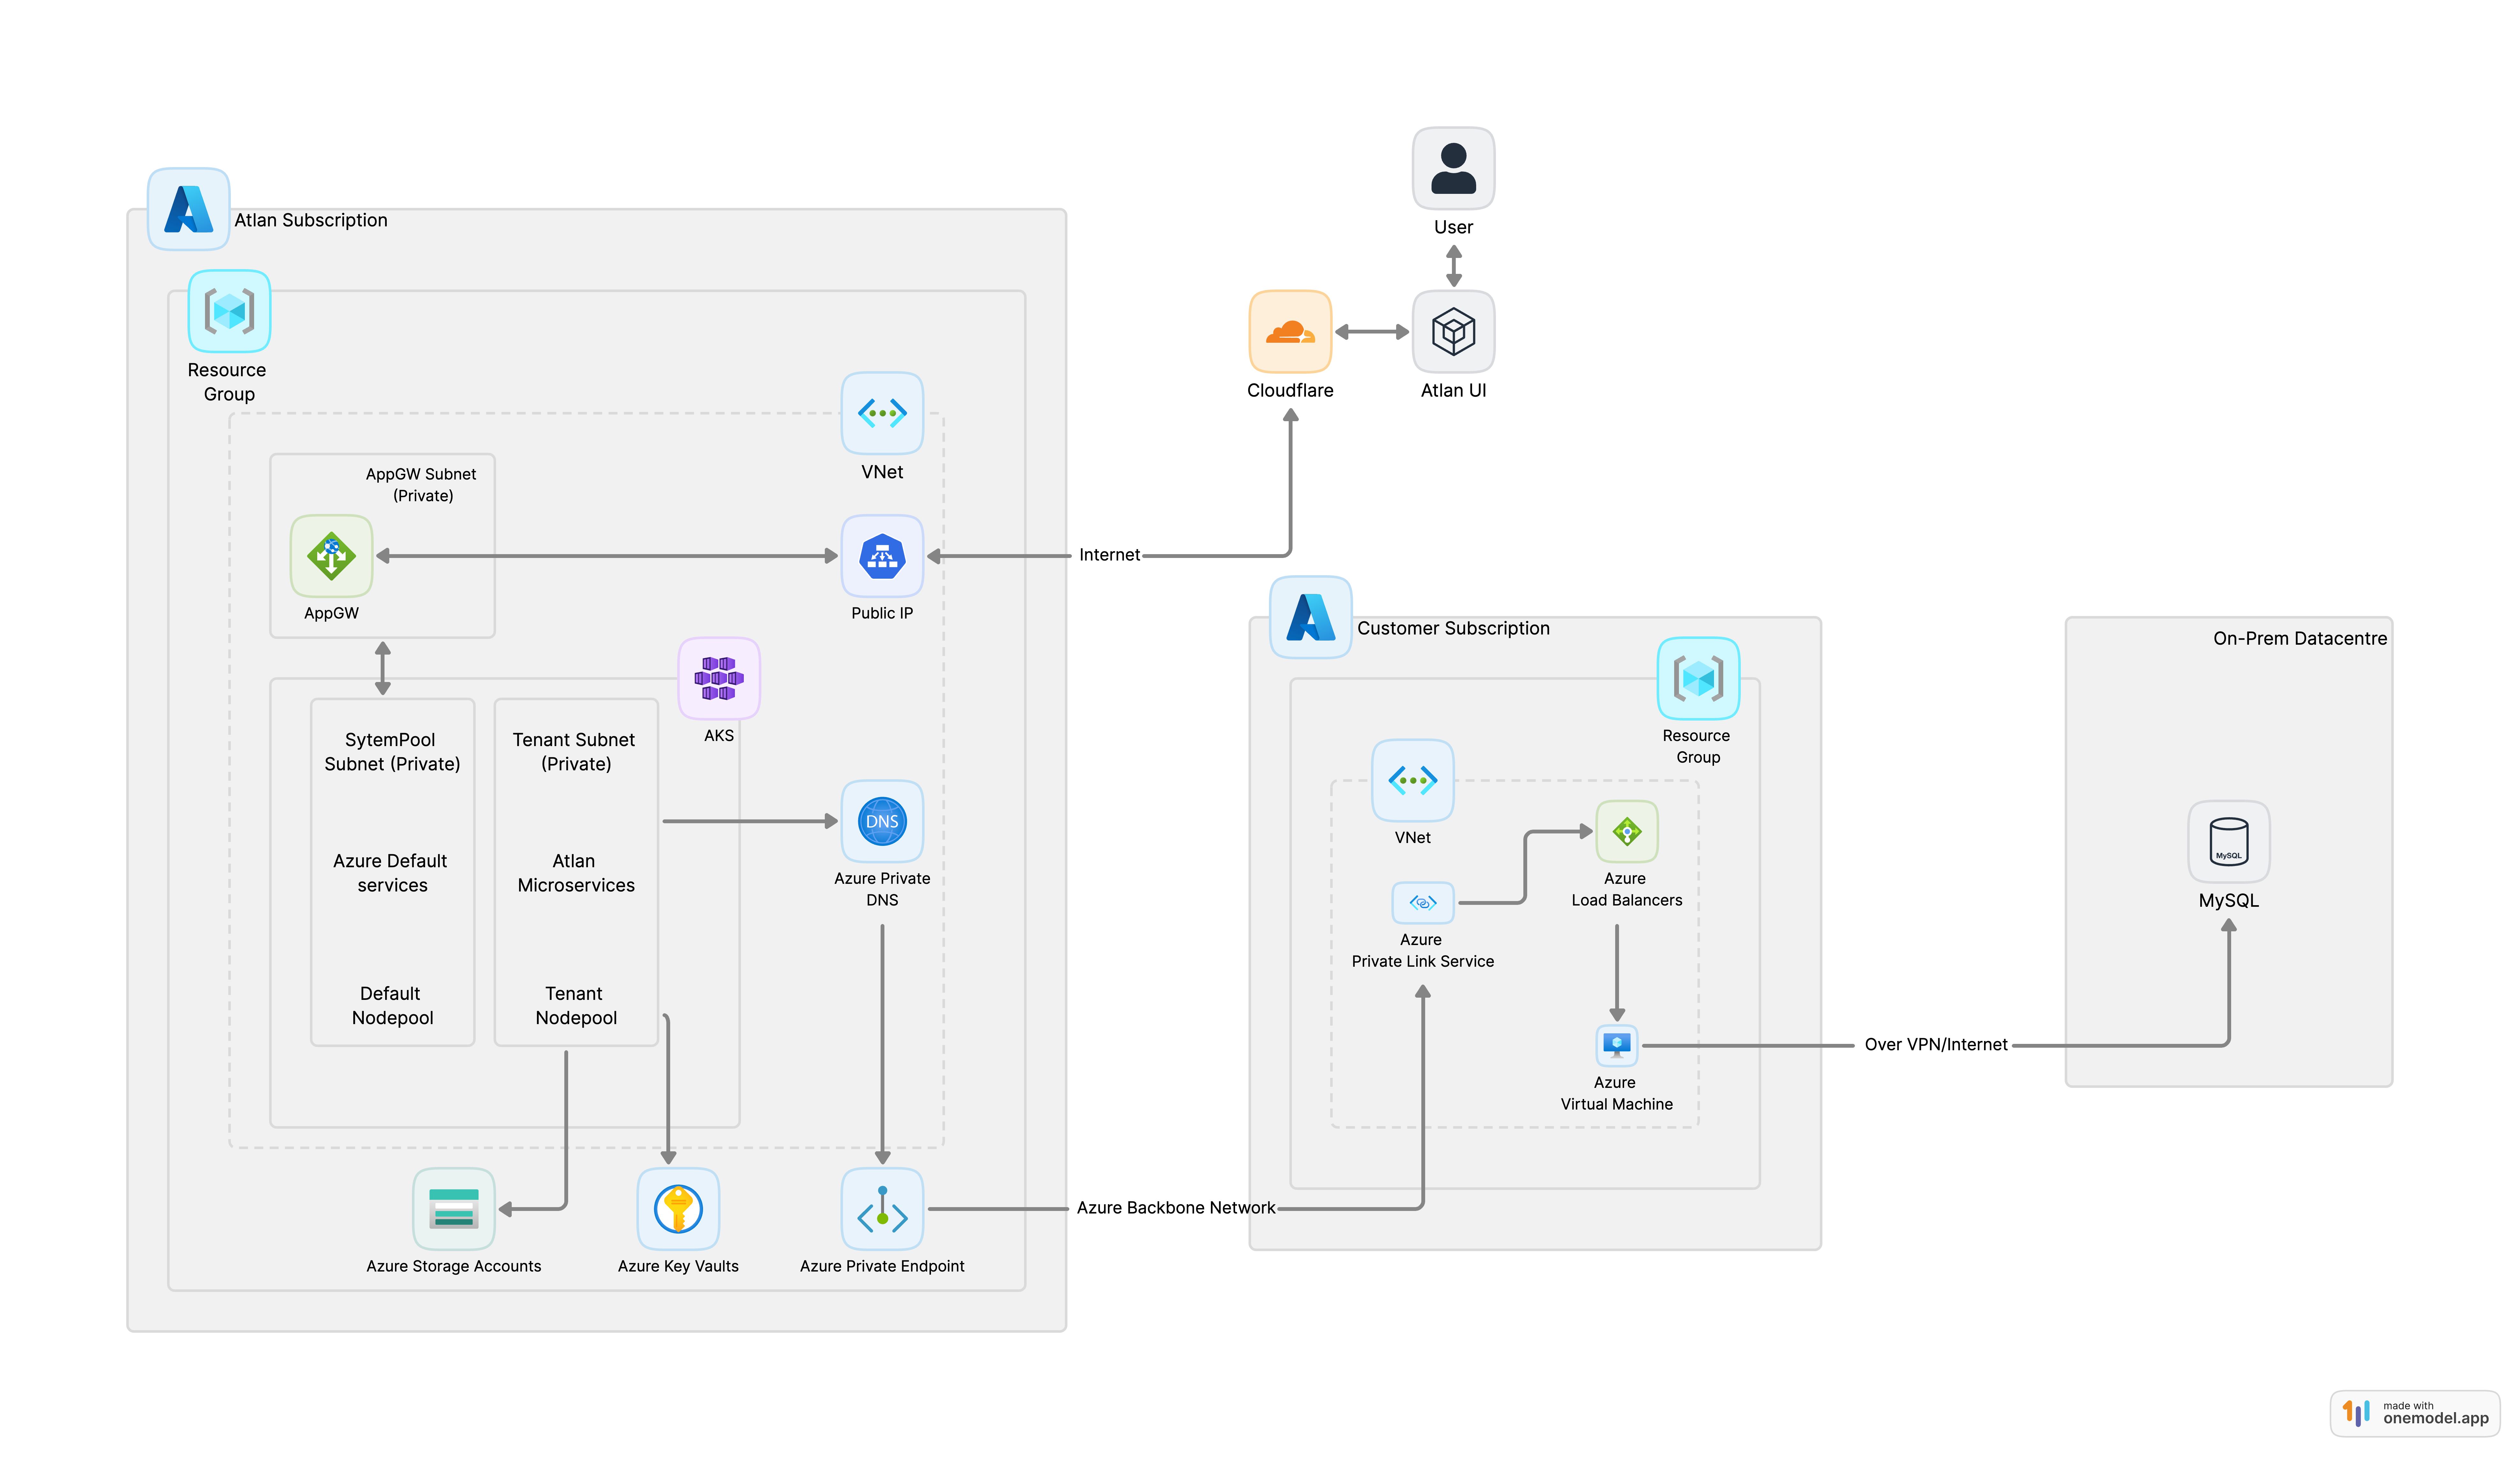Viewport: 2520px width, 1459px height.
Task: Select the Azure Backbone Network label
Action: tap(1176, 1208)
